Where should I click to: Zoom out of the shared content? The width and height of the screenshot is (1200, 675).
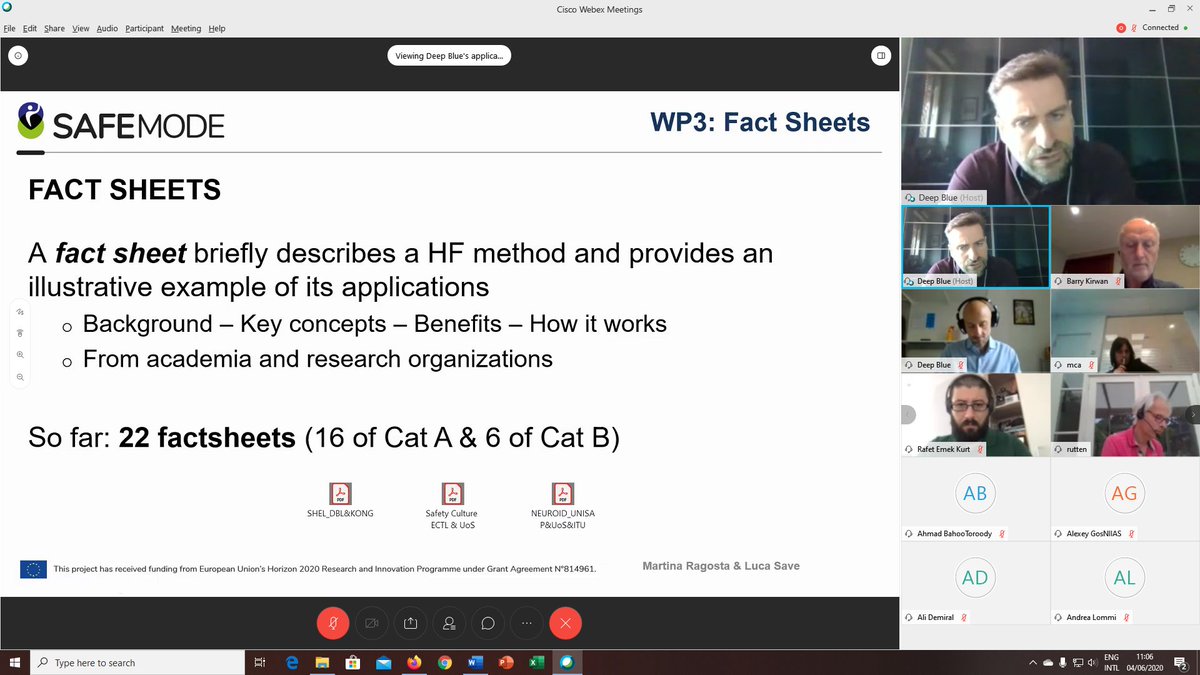click(20, 377)
